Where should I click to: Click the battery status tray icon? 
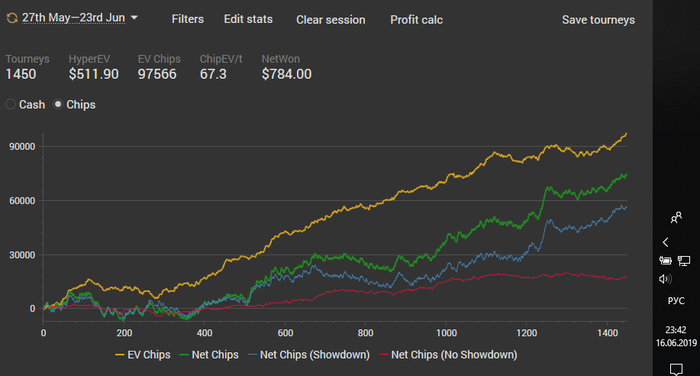coord(665,261)
